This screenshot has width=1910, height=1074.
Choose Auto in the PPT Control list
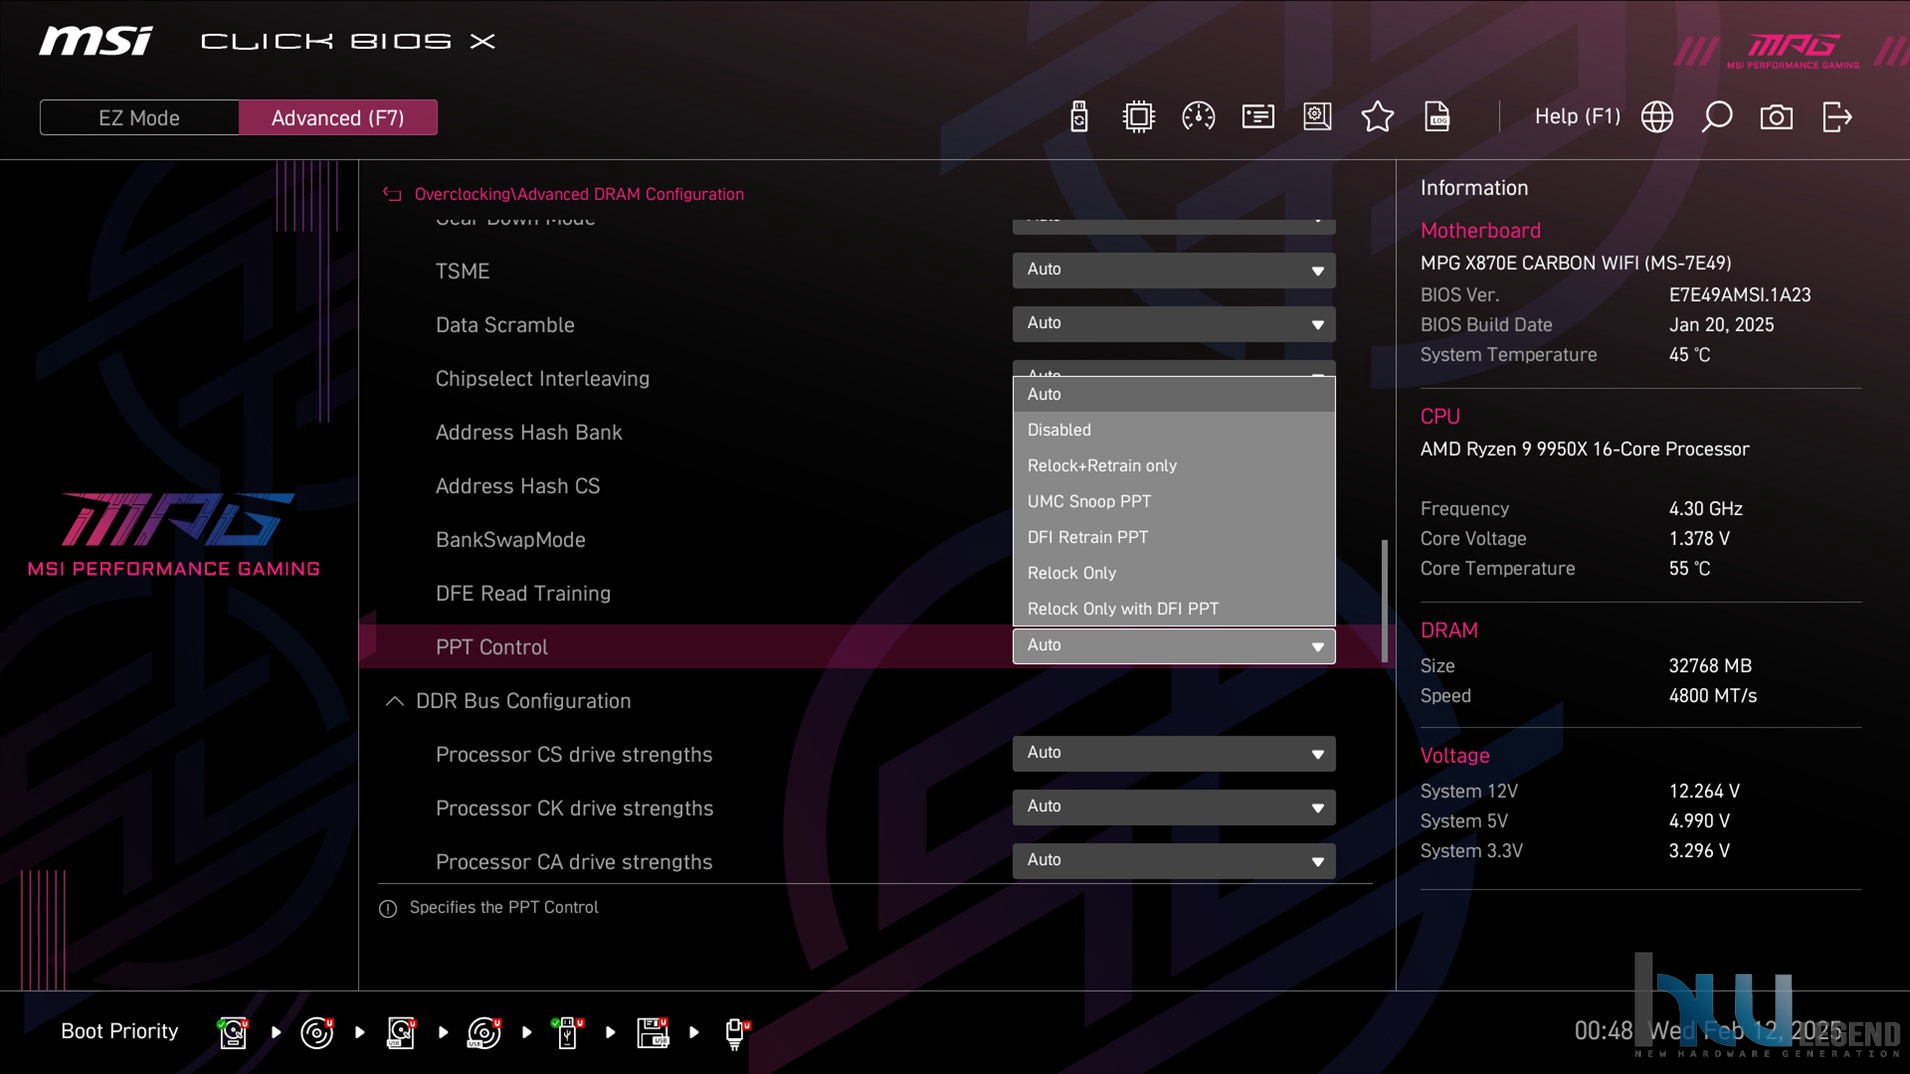[x=1173, y=394]
